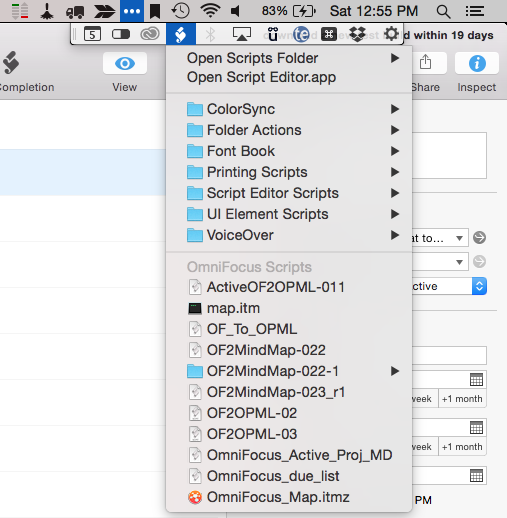The height and width of the screenshot is (518, 507).
Task: Run the OF2MindMap-023_r1 script
Action: click(x=289, y=392)
